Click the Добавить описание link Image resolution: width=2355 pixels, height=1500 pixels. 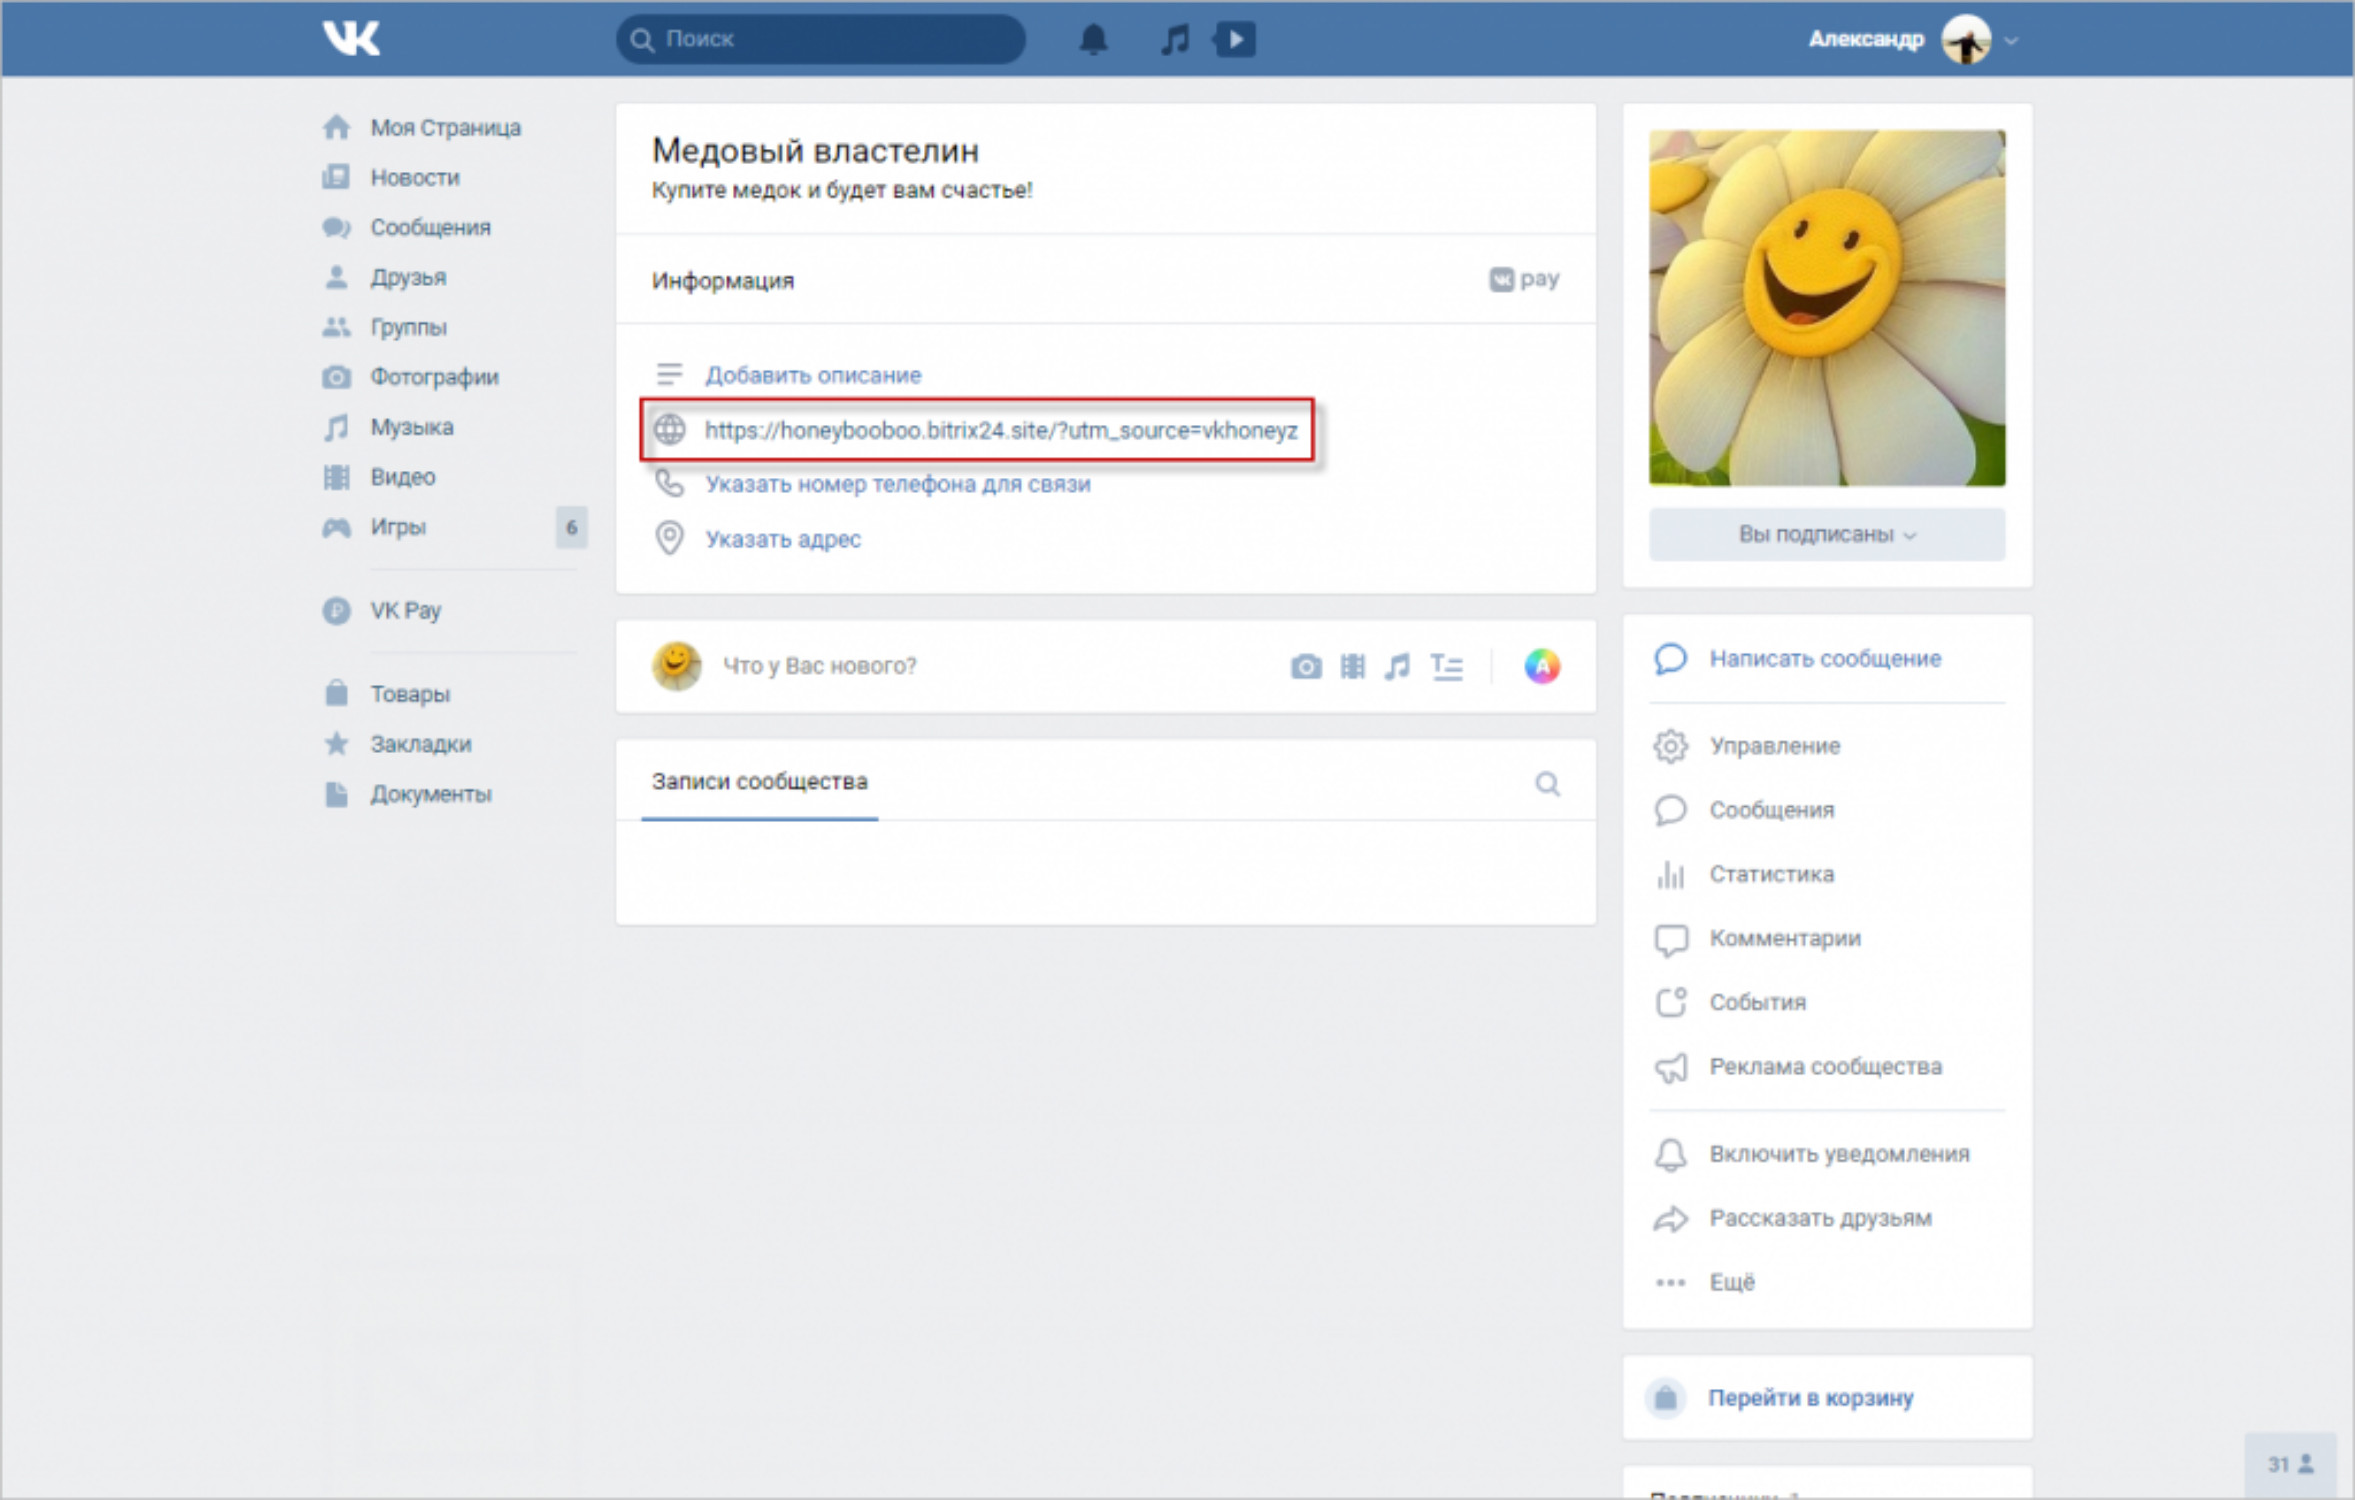[x=812, y=375]
